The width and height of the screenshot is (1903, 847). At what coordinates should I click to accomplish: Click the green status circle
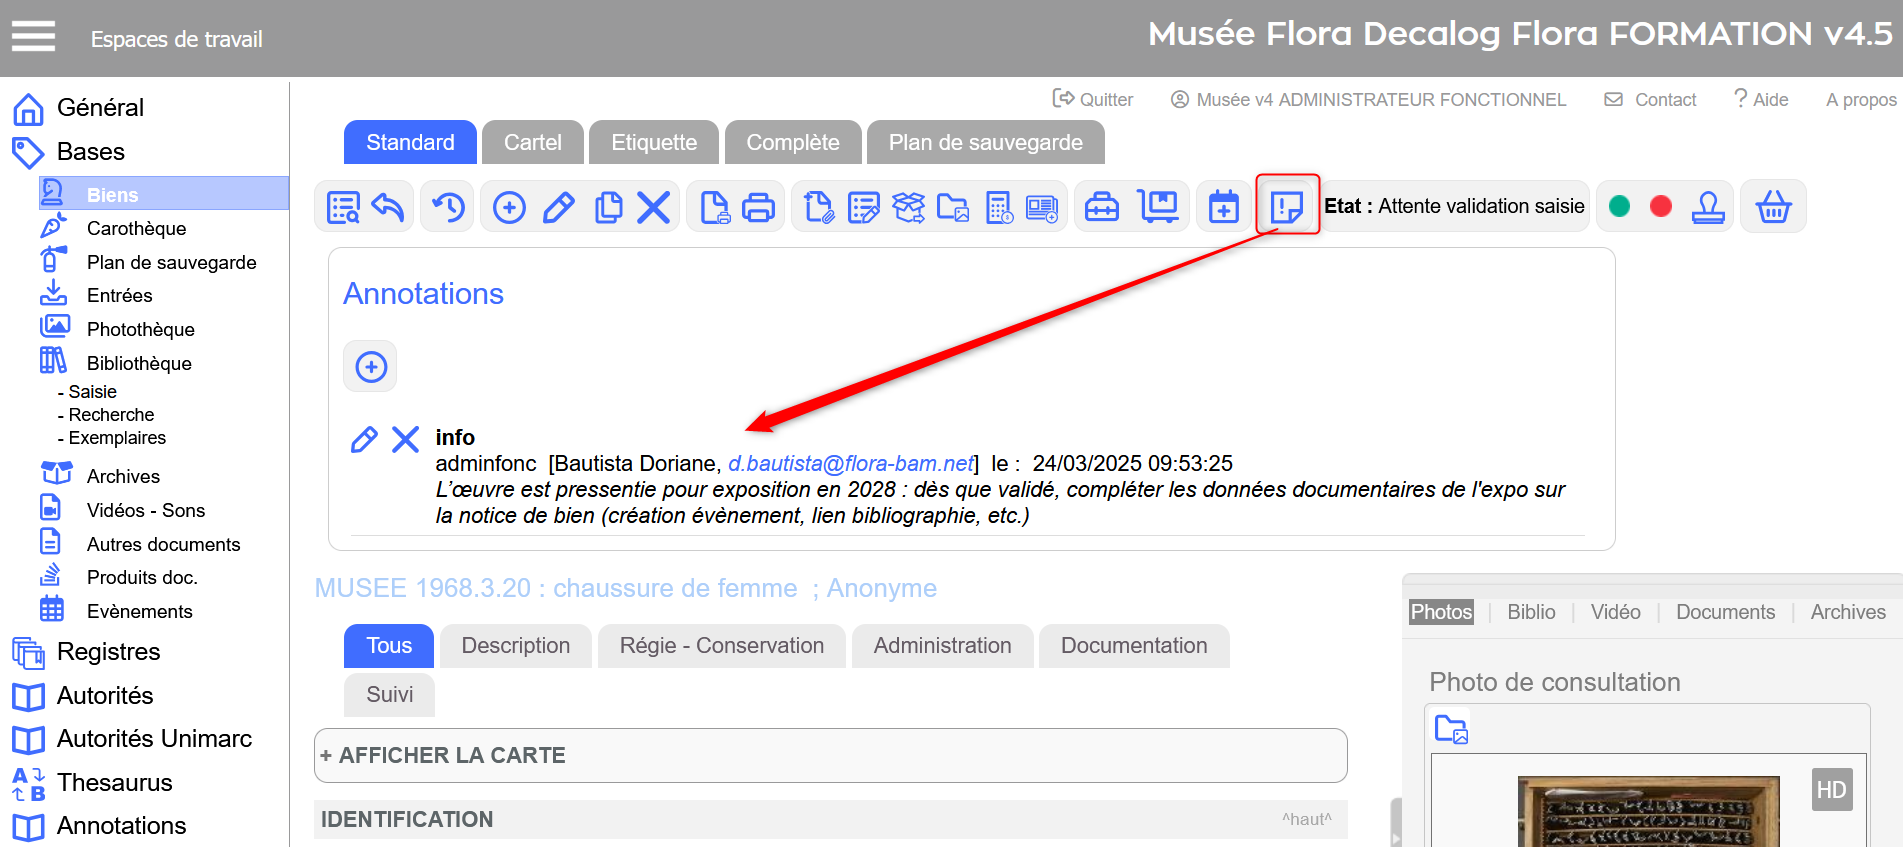pos(1619,206)
